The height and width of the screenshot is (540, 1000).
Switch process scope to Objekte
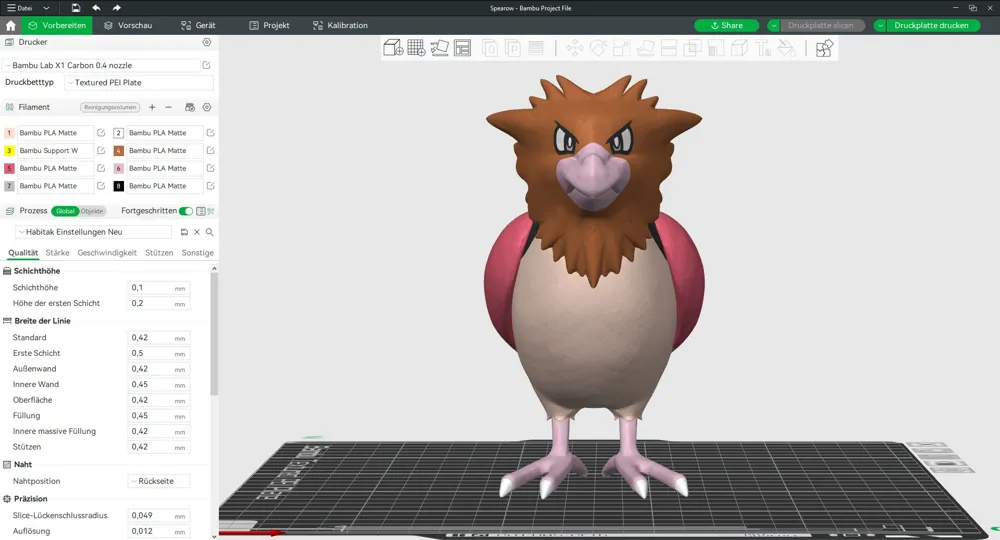(x=92, y=211)
